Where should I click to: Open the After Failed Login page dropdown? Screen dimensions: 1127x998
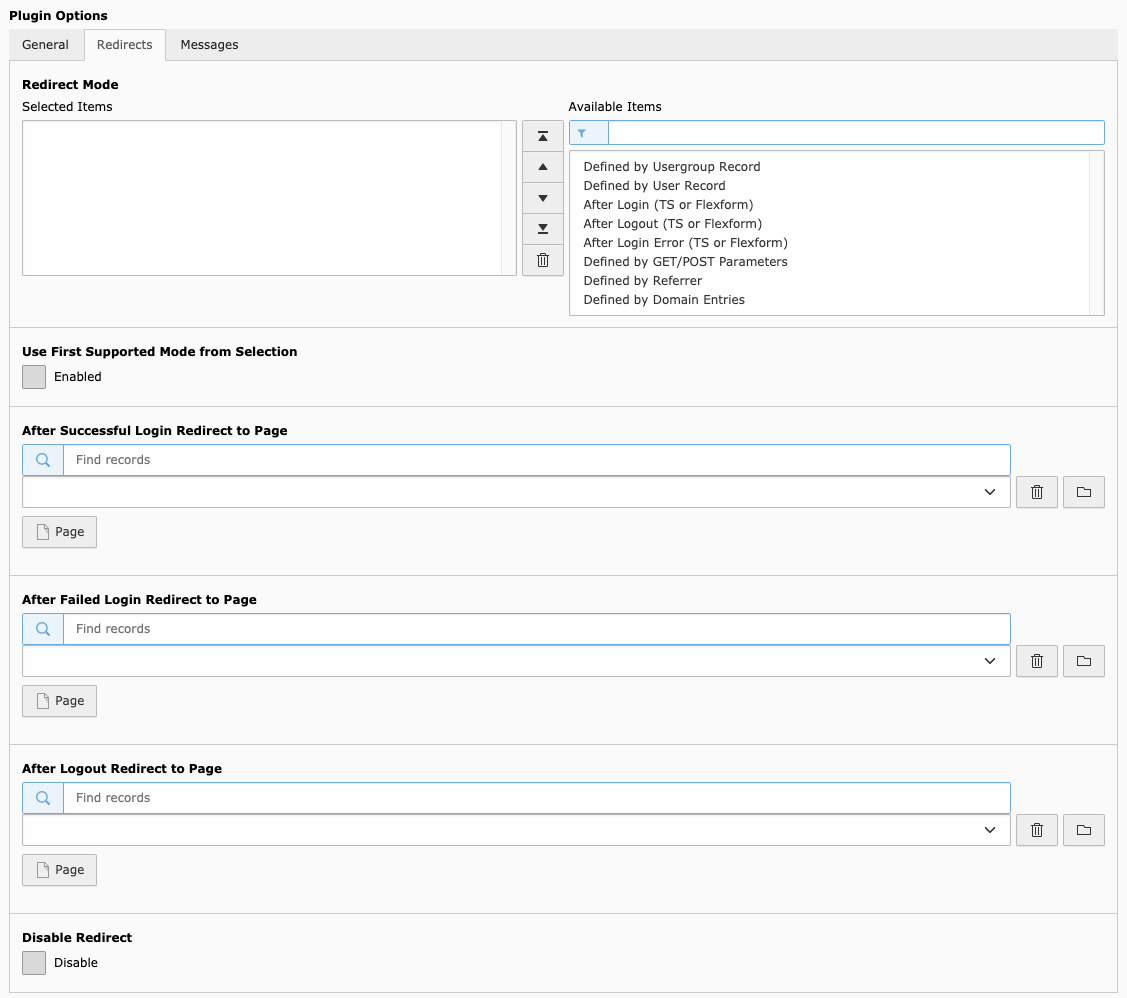click(989, 660)
